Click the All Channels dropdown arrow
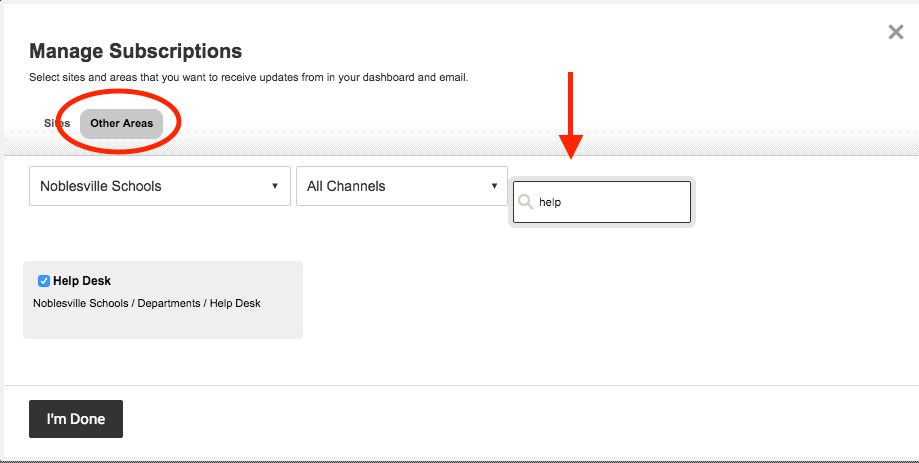 pyautogui.click(x=494, y=186)
